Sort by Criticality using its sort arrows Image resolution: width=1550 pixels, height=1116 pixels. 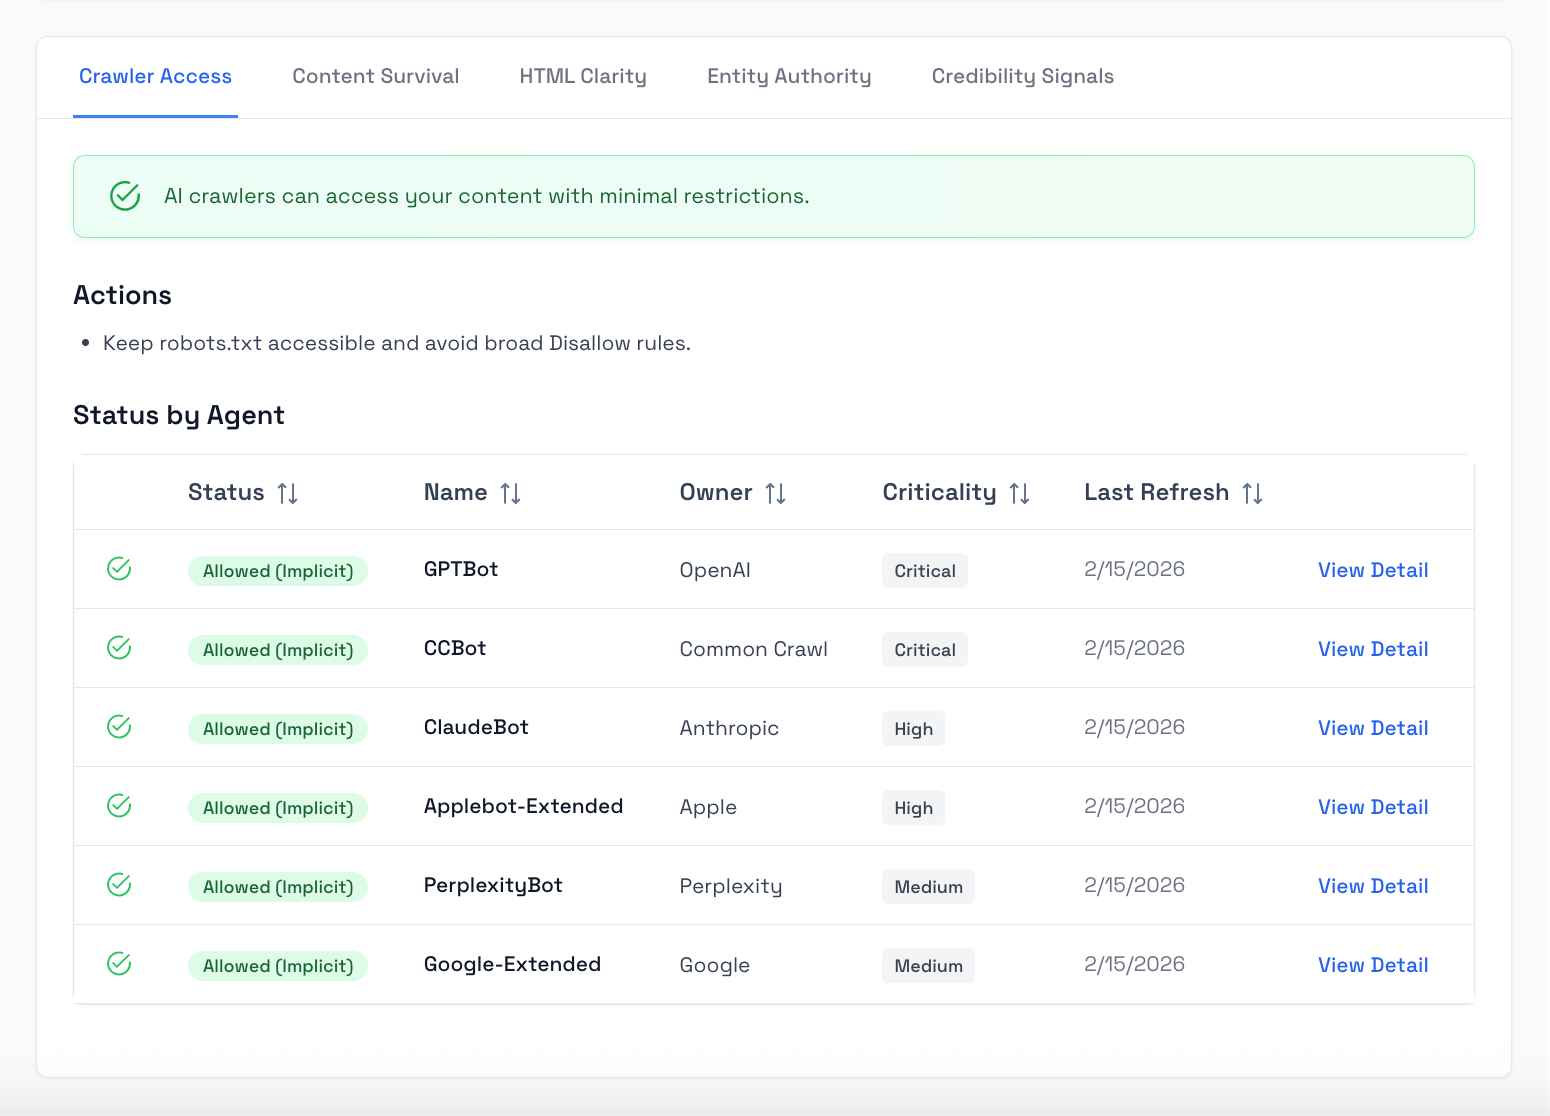[x=1020, y=493]
